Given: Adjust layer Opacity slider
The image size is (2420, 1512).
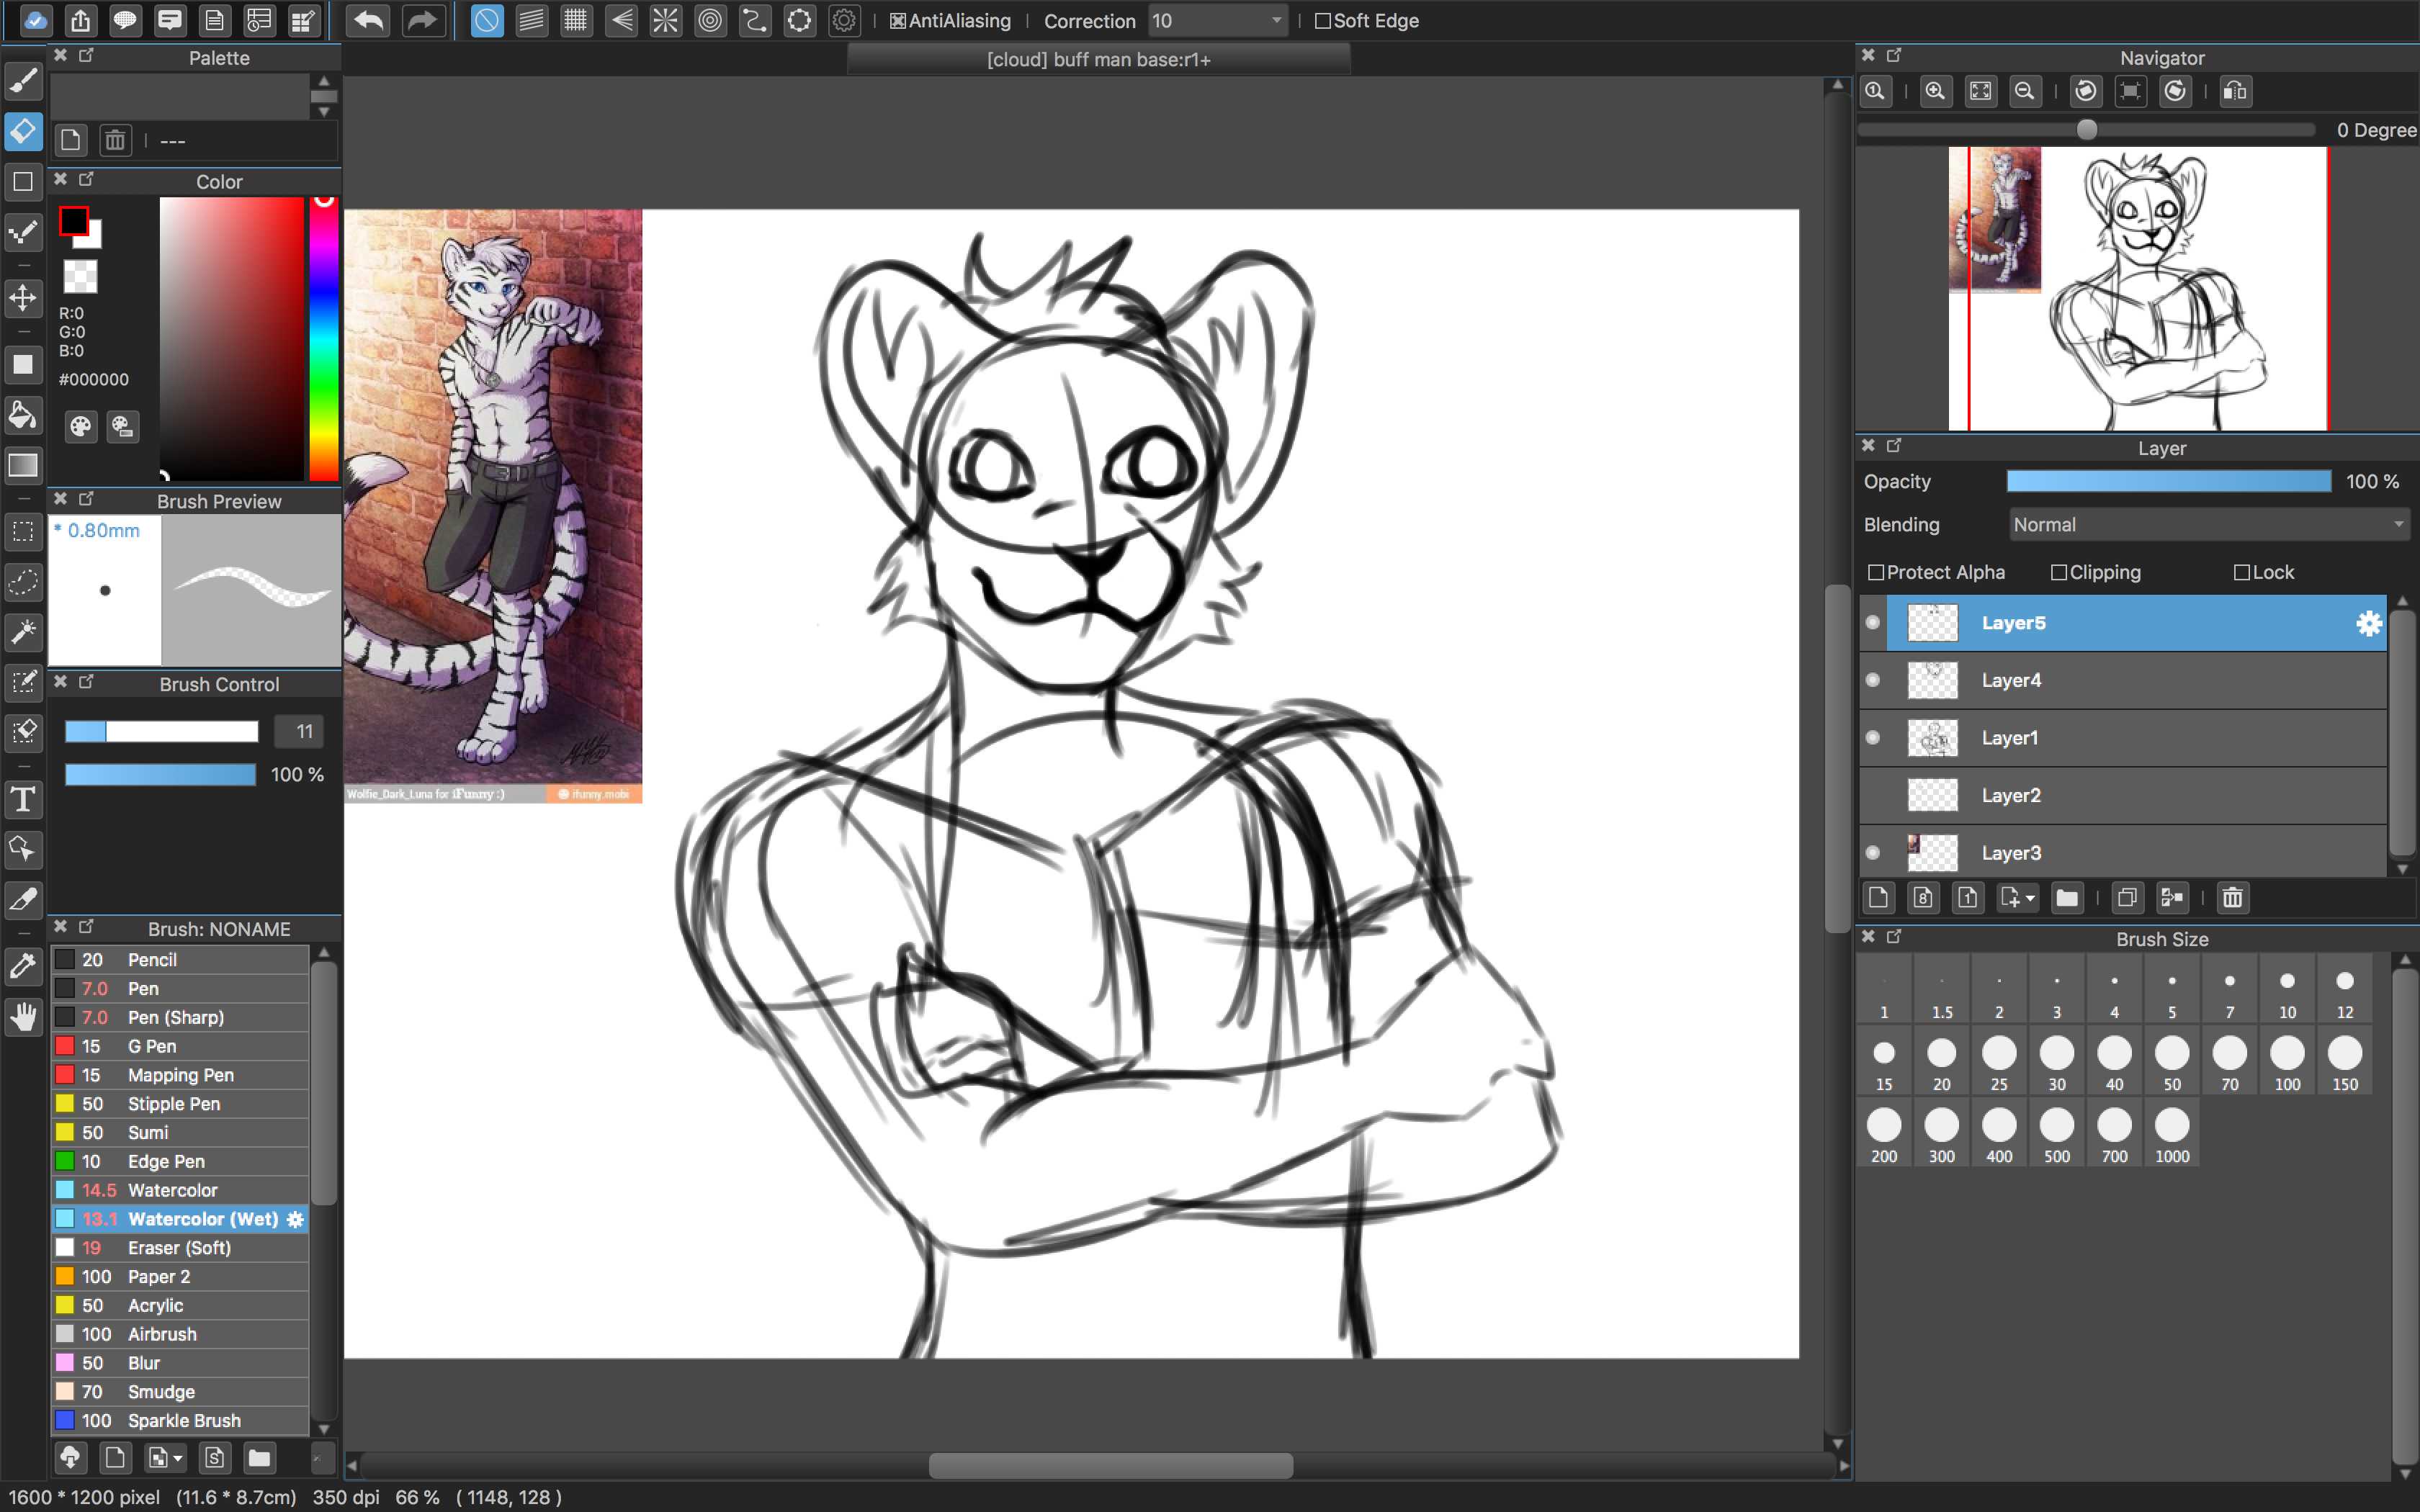Looking at the screenshot, I should (x=2168, y=481).
